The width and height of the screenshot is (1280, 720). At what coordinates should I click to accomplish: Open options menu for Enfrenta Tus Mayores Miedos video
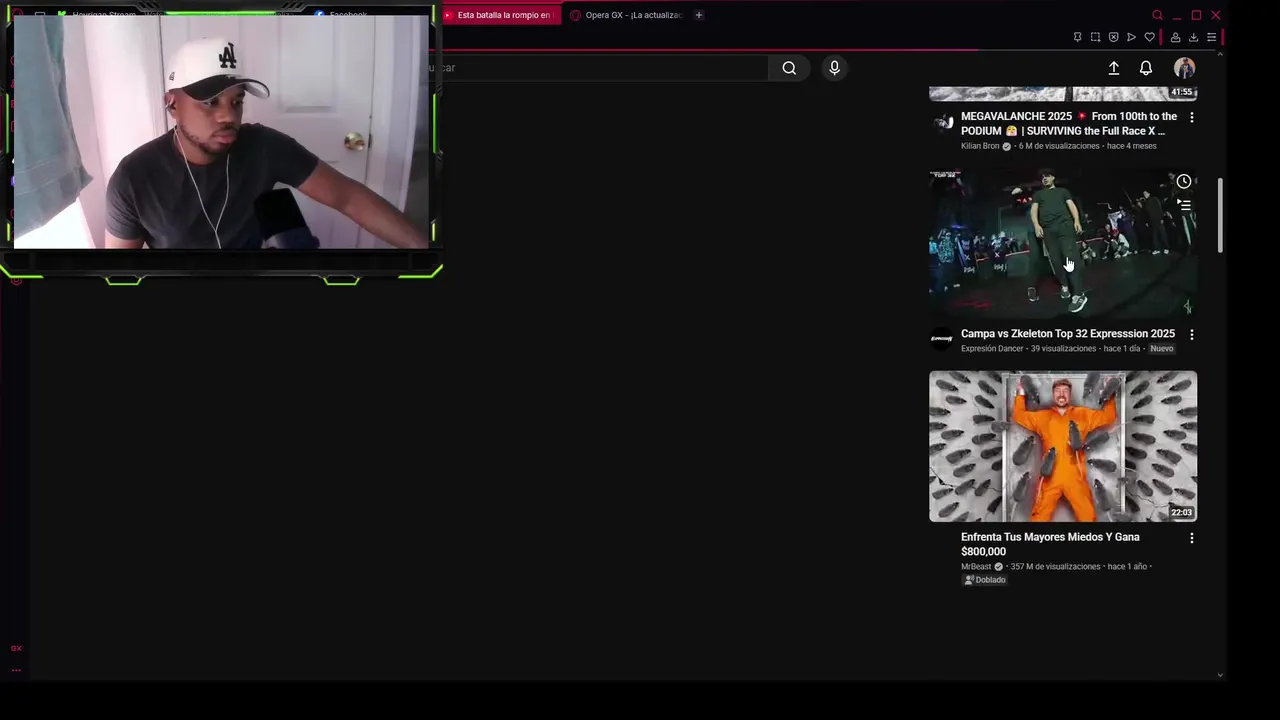point(1191,538)
